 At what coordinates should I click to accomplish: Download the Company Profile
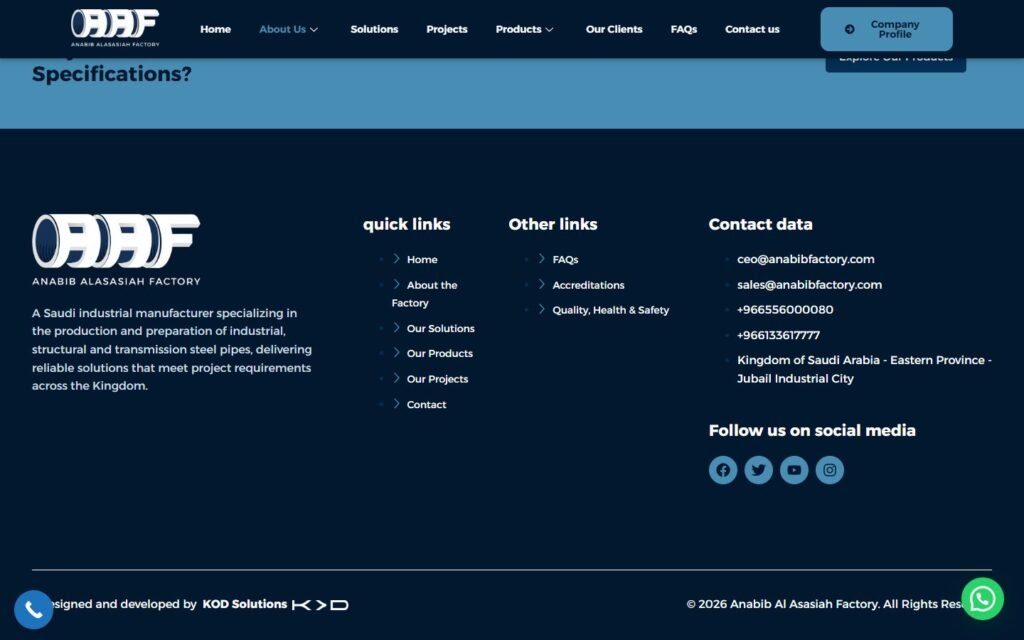[x=886, y=29]
